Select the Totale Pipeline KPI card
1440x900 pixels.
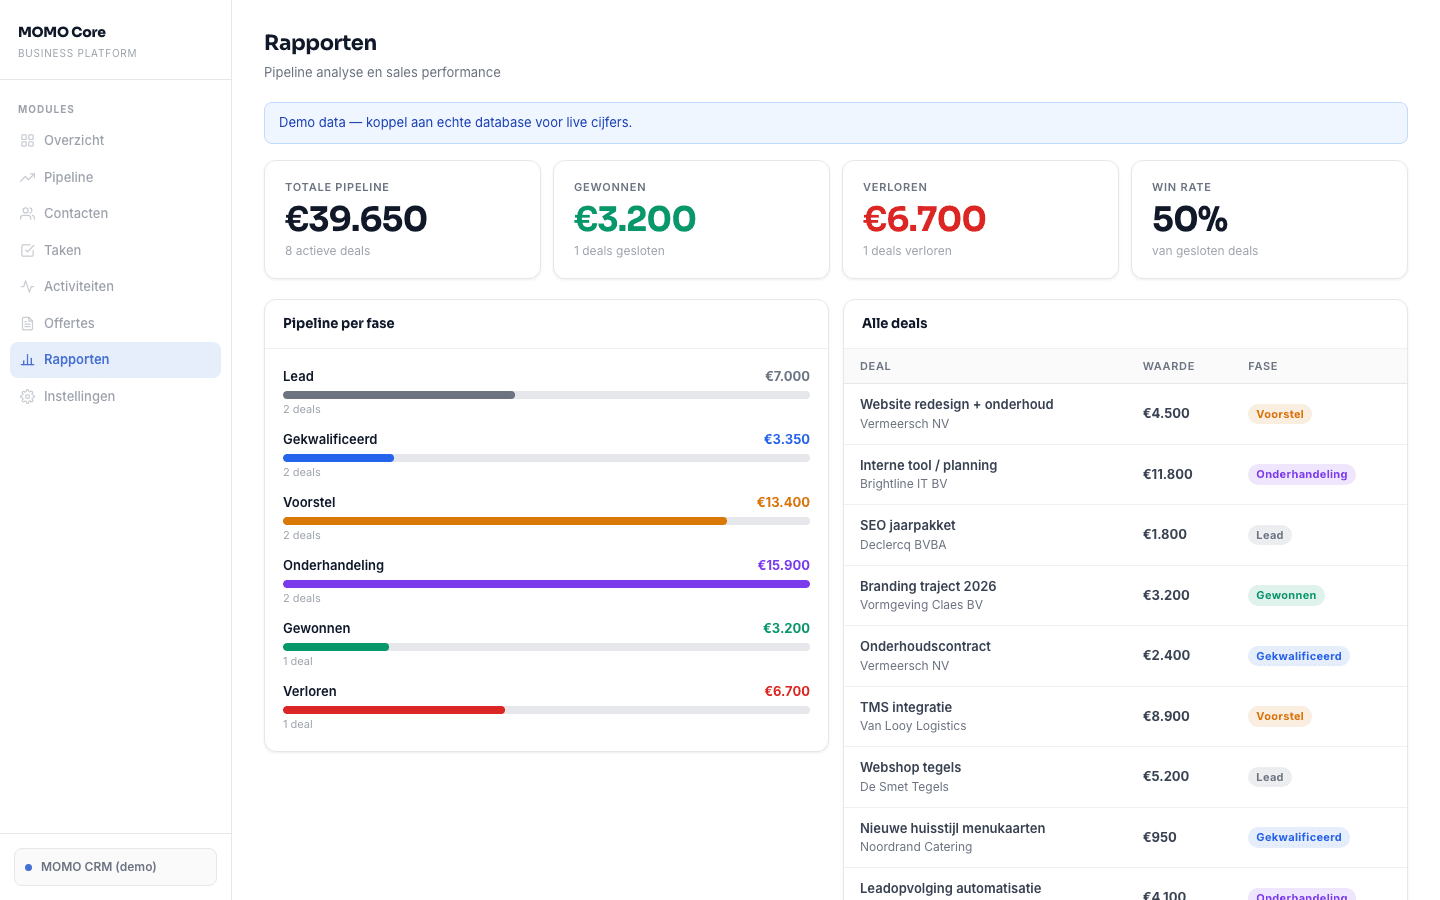tap(402, 219)
